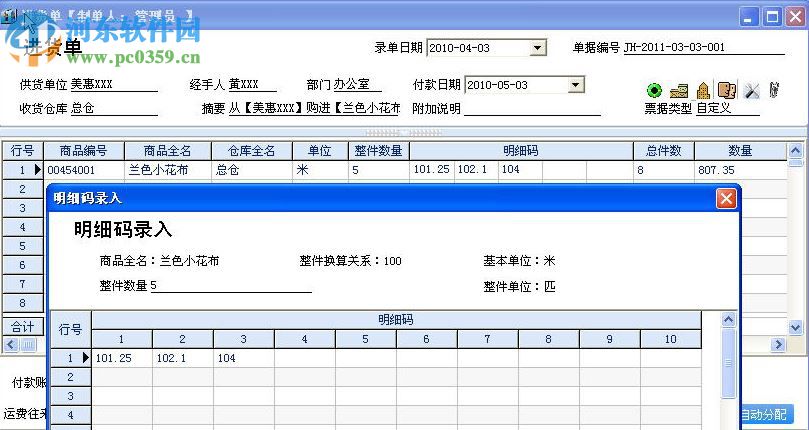Click main table horizontal scroll right arrow
The image size is (809, 430).
pos(779,344)
